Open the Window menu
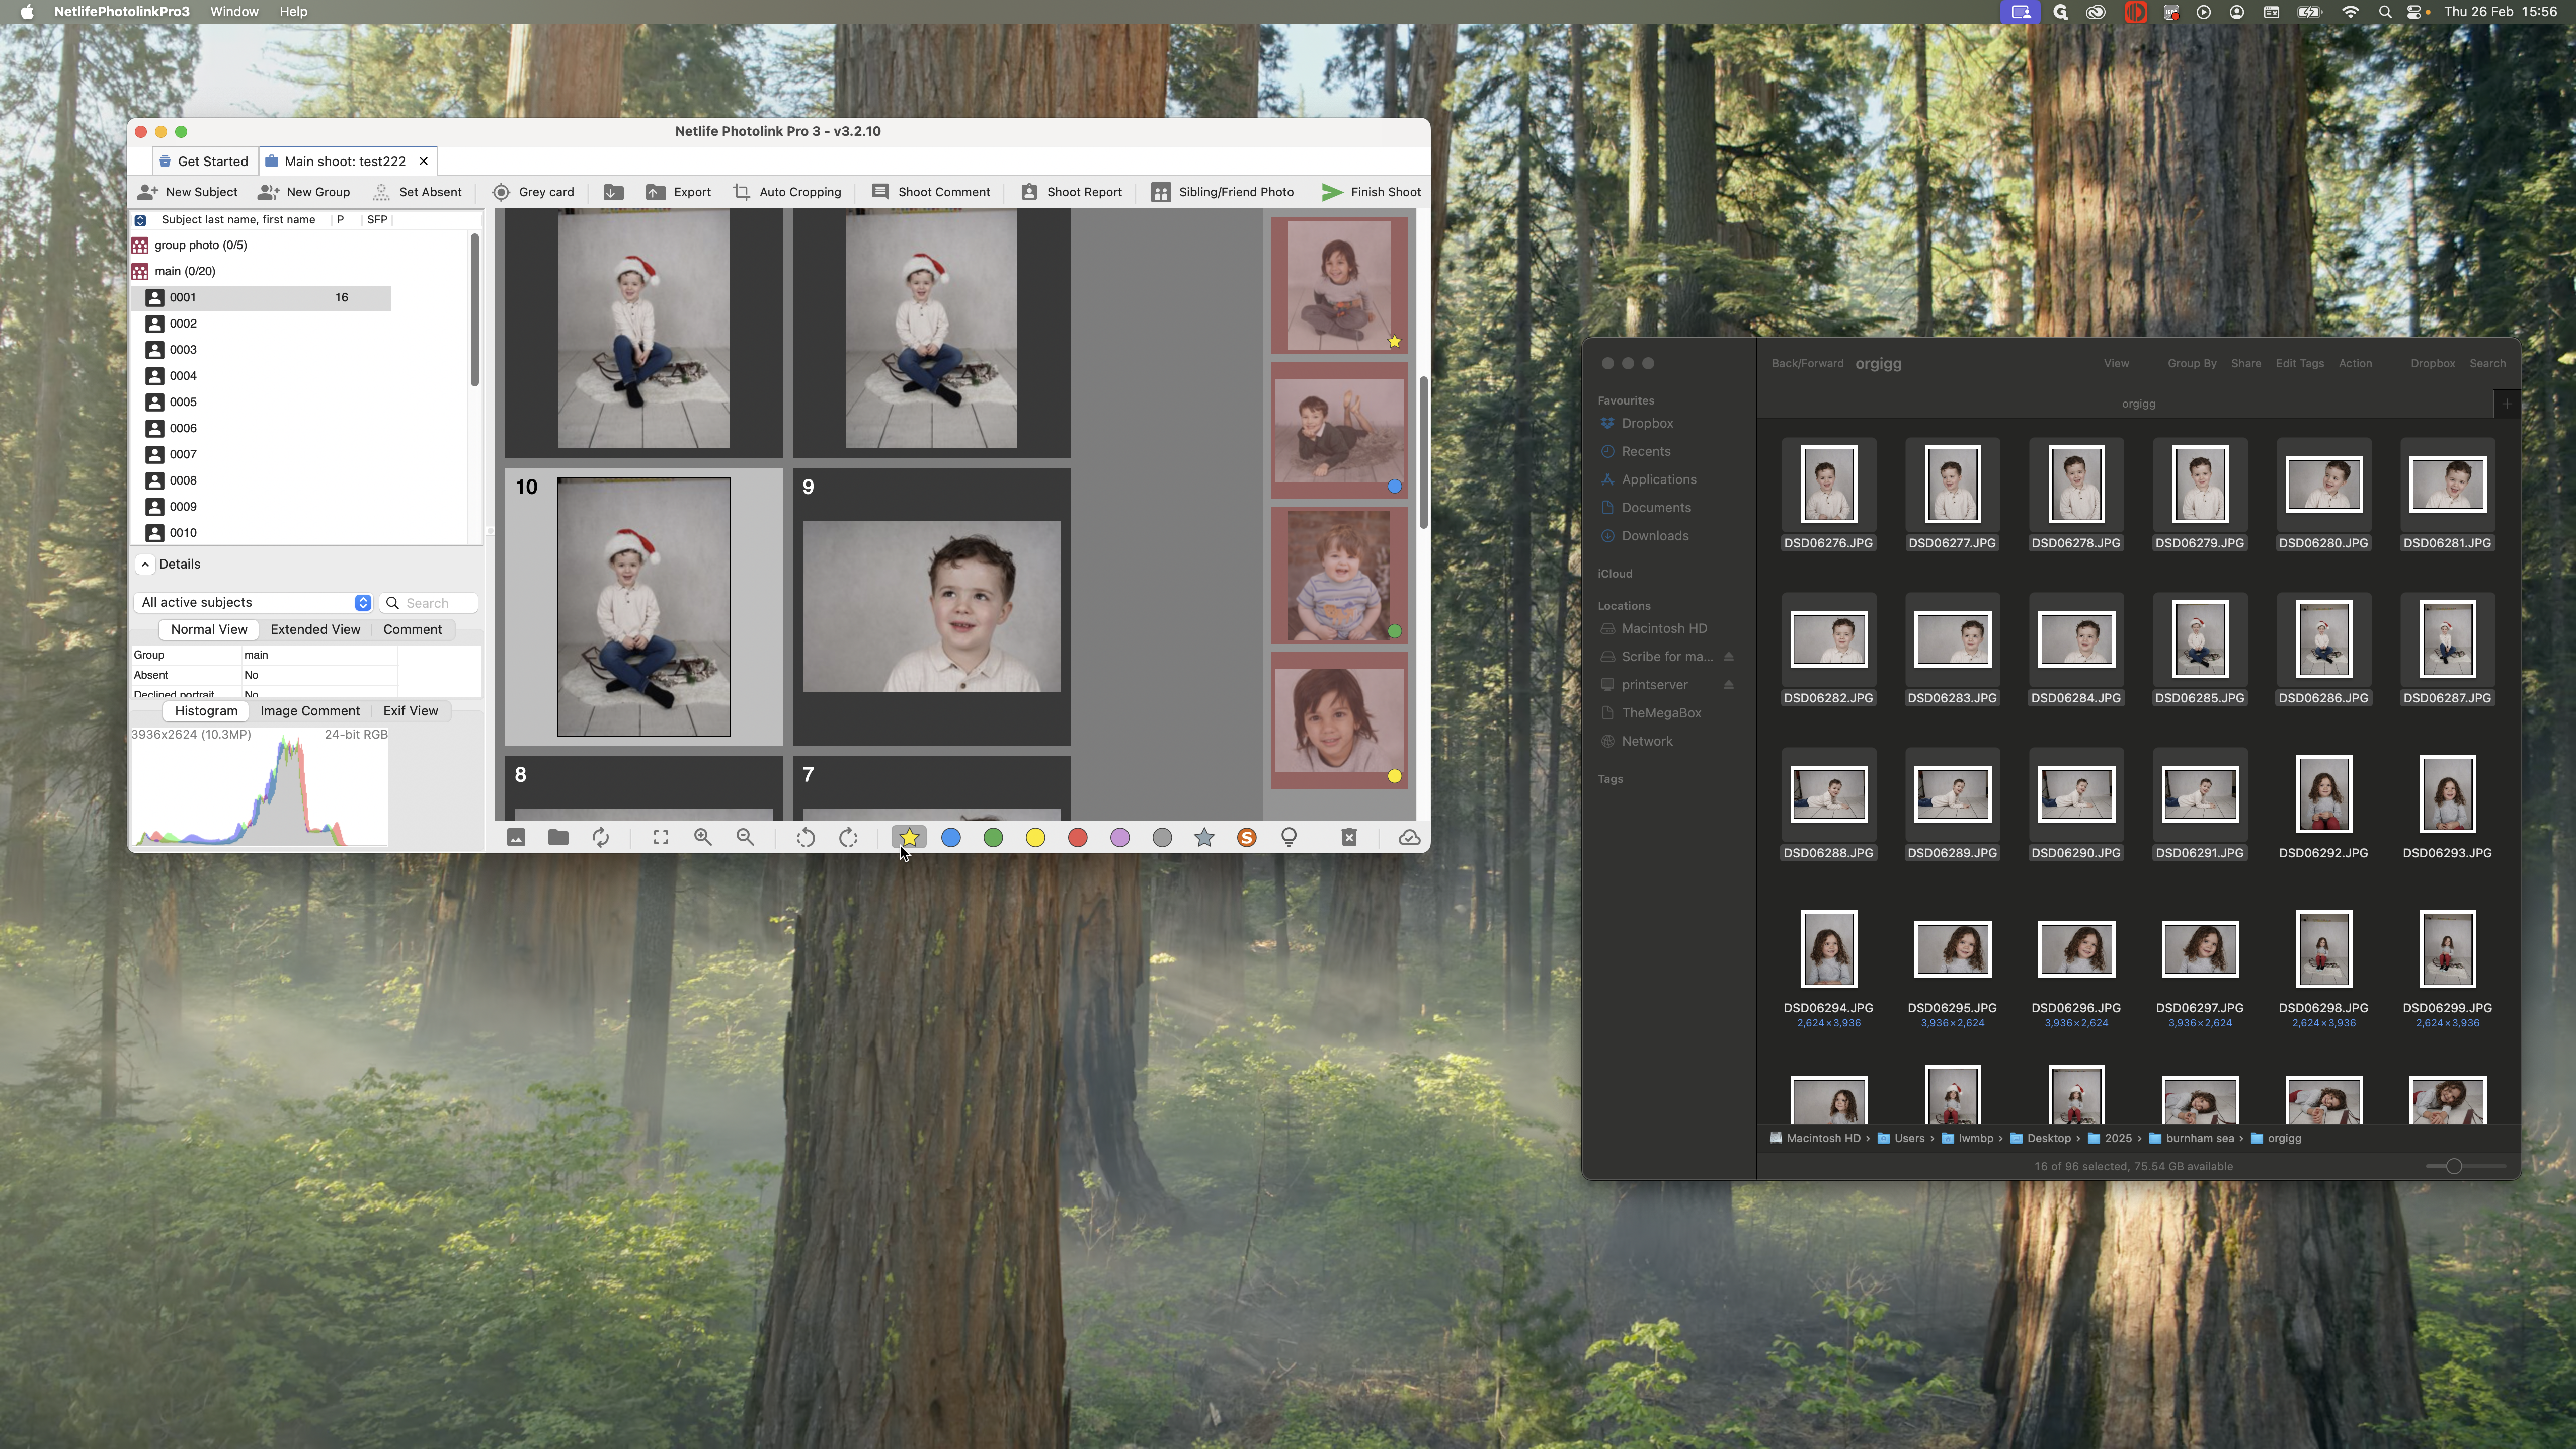The height and width of the screenshot is (1449, 2576). [x=234, y=12]
